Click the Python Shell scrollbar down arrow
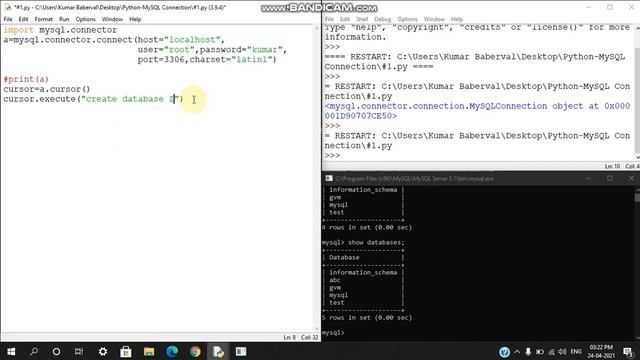 [x=637, y=157]
